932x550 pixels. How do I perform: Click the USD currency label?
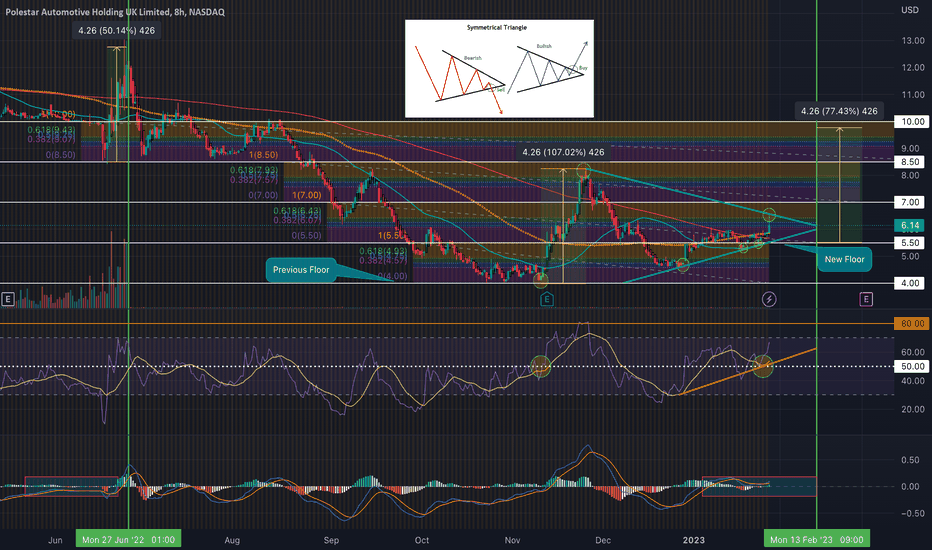[x=910, y=10]
